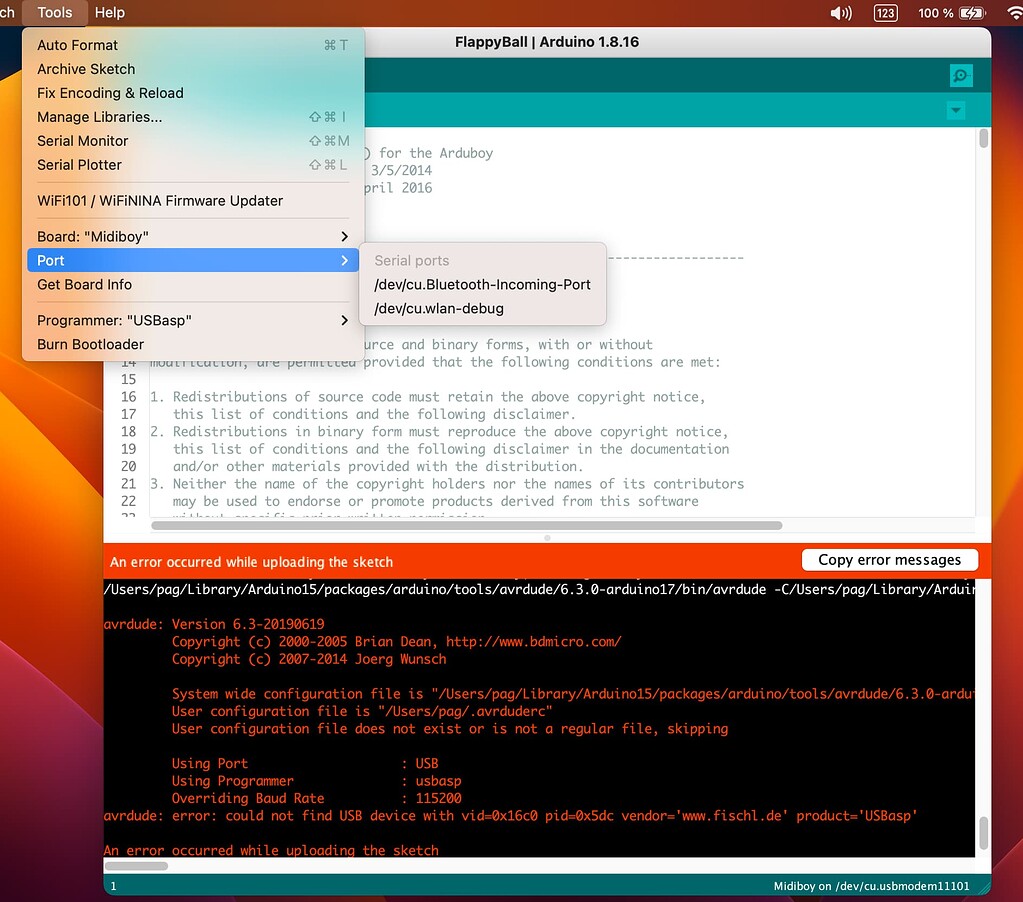Click "Using Programmer : usbasp" line

[x=316, y=781]
